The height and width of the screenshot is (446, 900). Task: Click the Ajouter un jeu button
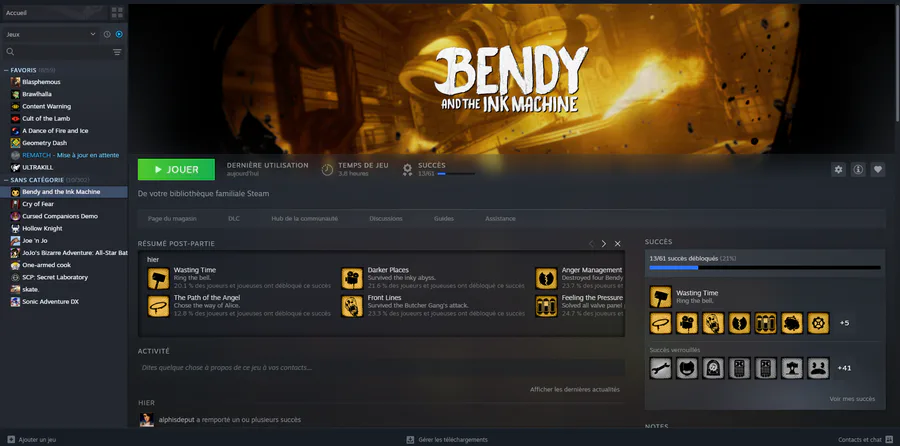[32, 440]
